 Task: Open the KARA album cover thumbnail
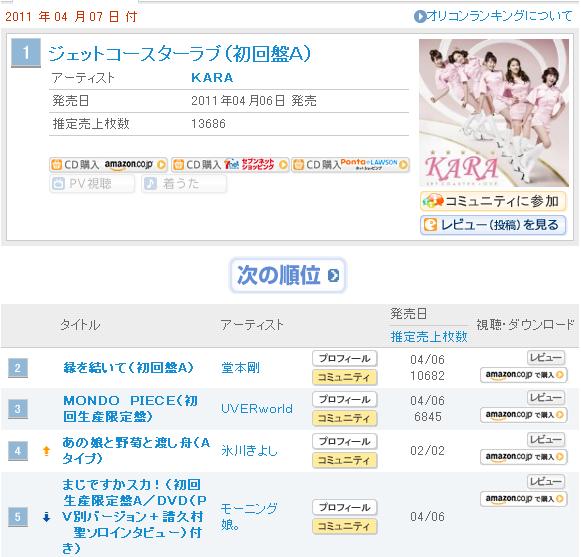[494, 113]
